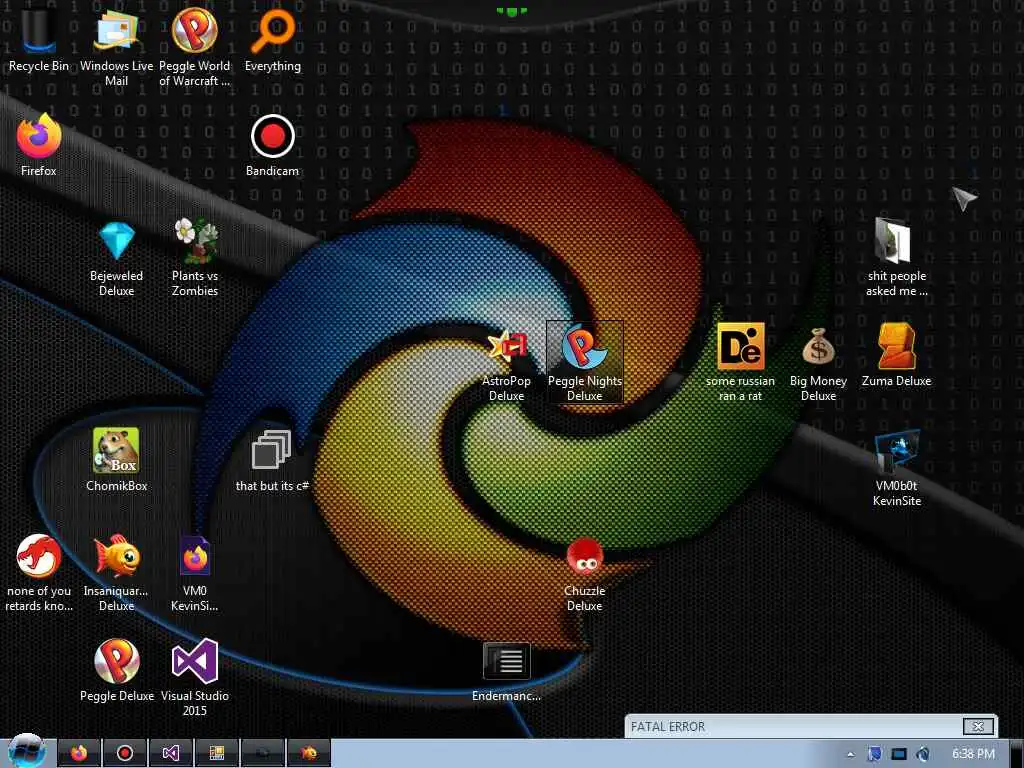The width and height of the screenshot is (1024, 768).
Task: Close the FATAL ERROR window
Action: [978, 726]
